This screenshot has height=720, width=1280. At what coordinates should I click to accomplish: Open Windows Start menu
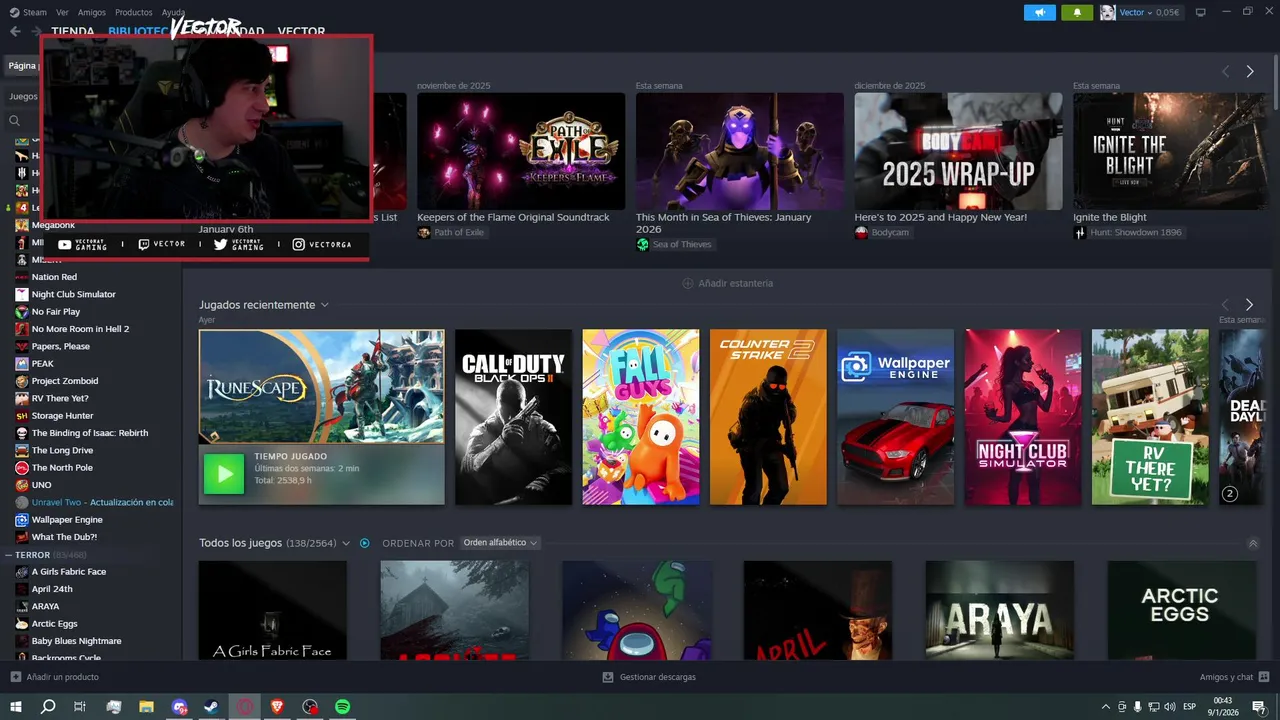click(16, 706)
